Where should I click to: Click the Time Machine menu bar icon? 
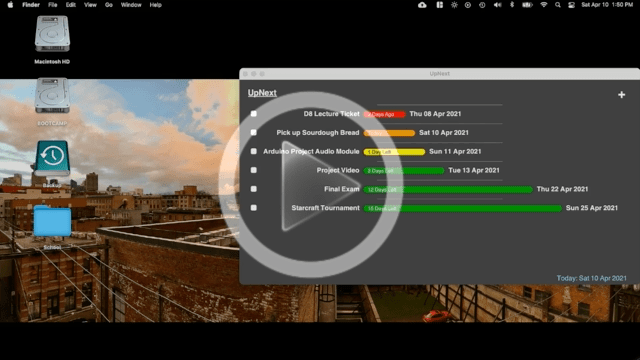[x=482, y=5]
